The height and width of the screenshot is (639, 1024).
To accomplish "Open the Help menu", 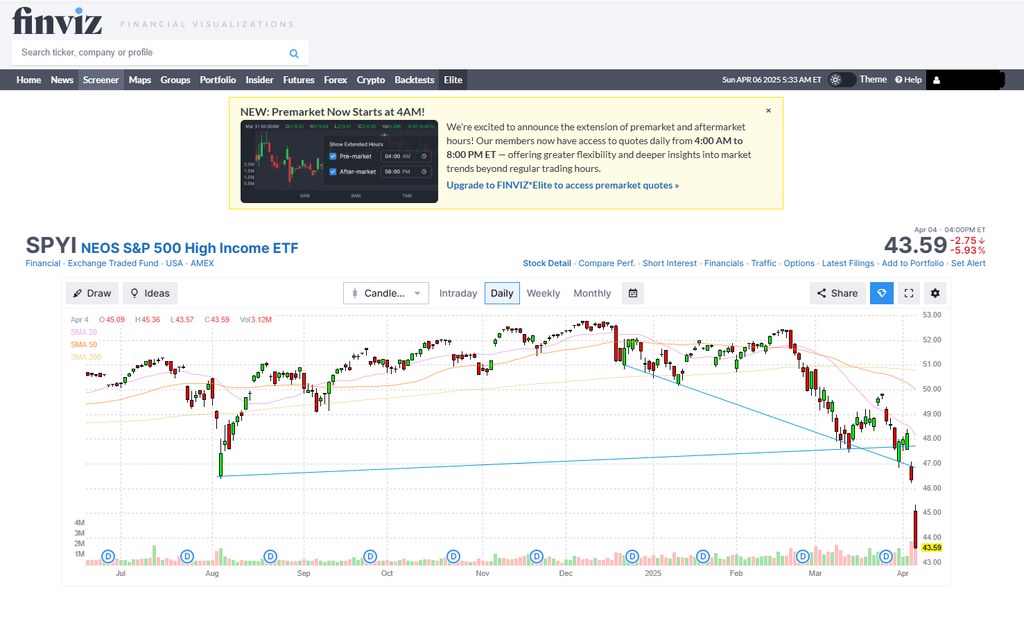I will click(x=908, y=80).
